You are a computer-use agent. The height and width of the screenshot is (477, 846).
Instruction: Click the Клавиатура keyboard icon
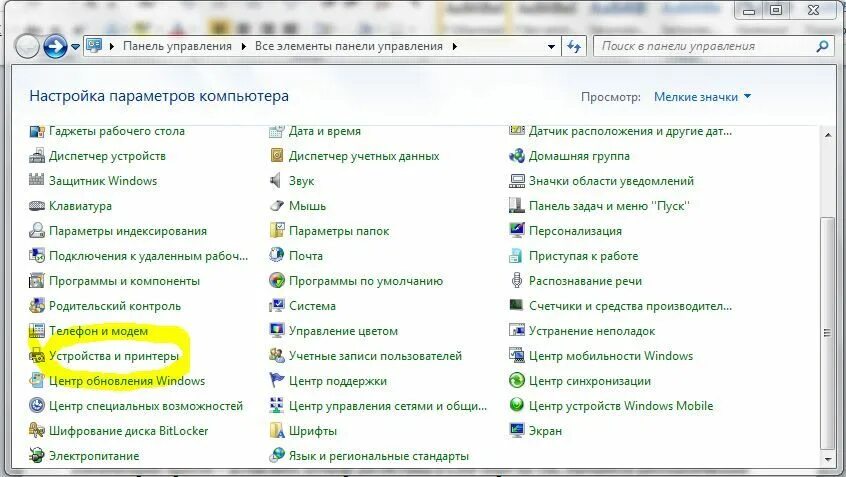point(37,206)
